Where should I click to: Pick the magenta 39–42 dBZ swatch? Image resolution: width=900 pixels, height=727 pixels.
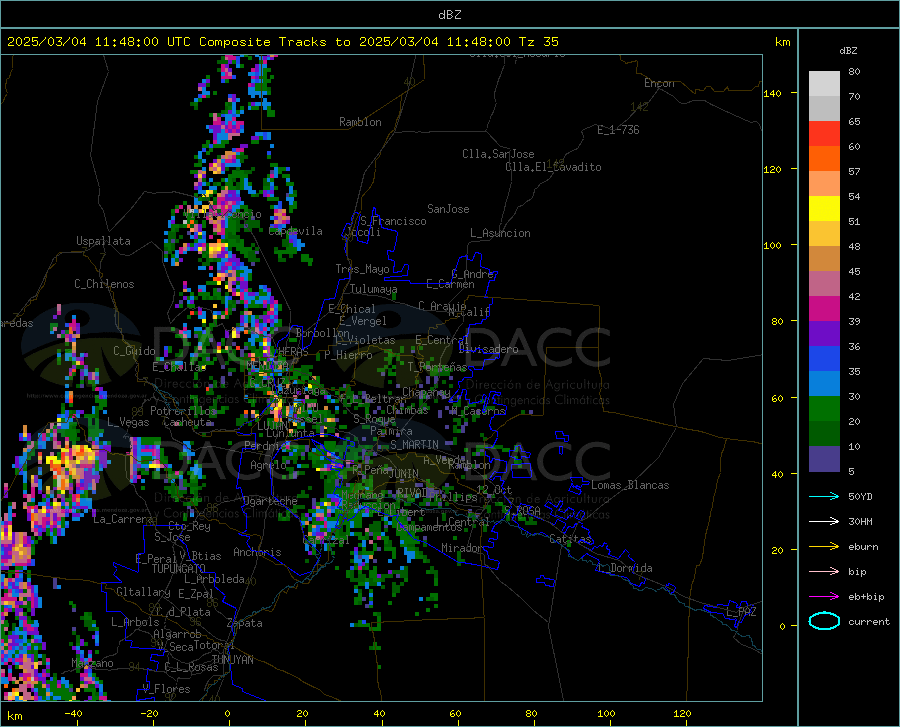pos(824,309)
